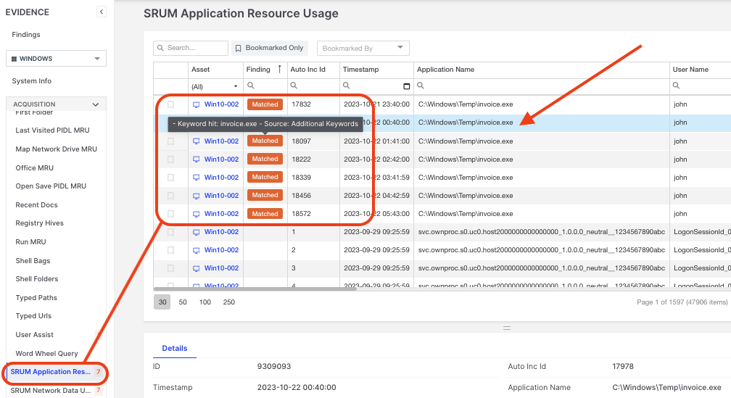
Task: Click the Finding column filter search icon
Action: click(x=251, y=86)
